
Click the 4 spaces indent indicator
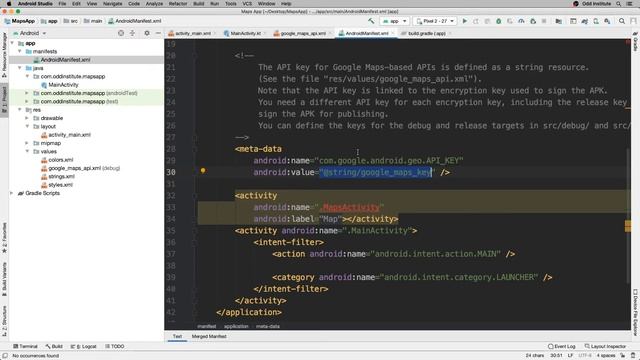click(606, 356)
